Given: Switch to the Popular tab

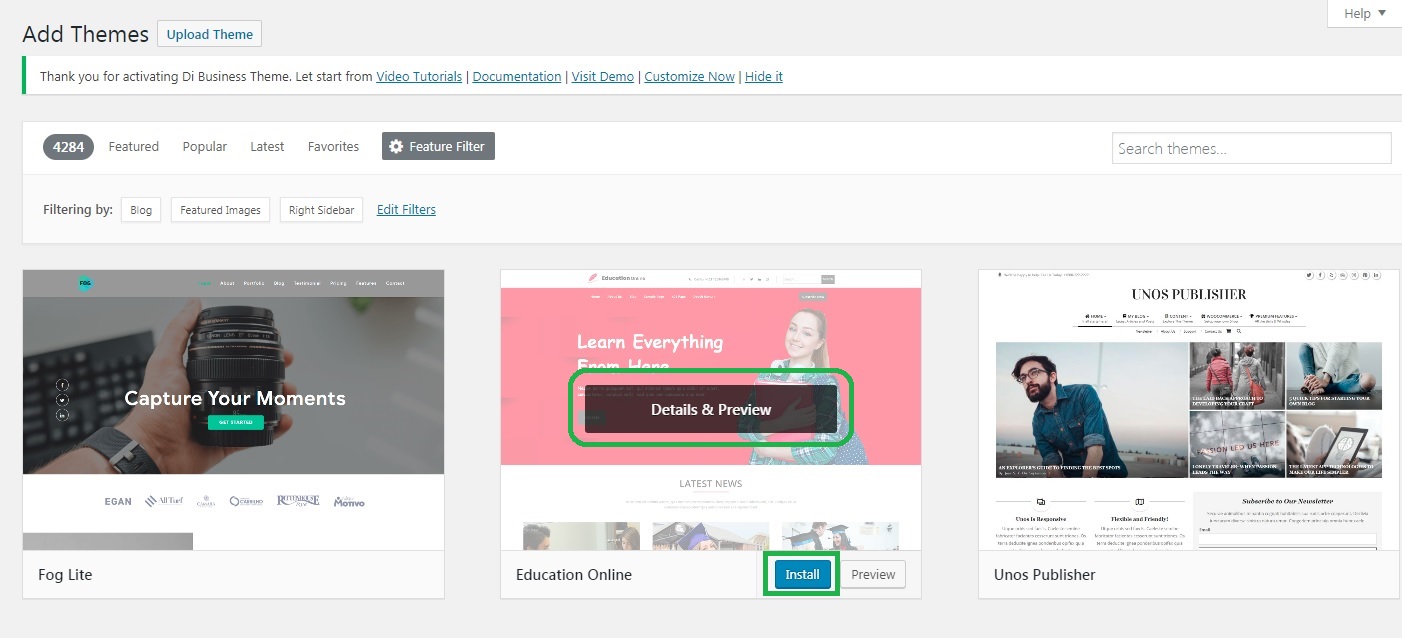Looking at the screenshot, I should pos(204,146).
